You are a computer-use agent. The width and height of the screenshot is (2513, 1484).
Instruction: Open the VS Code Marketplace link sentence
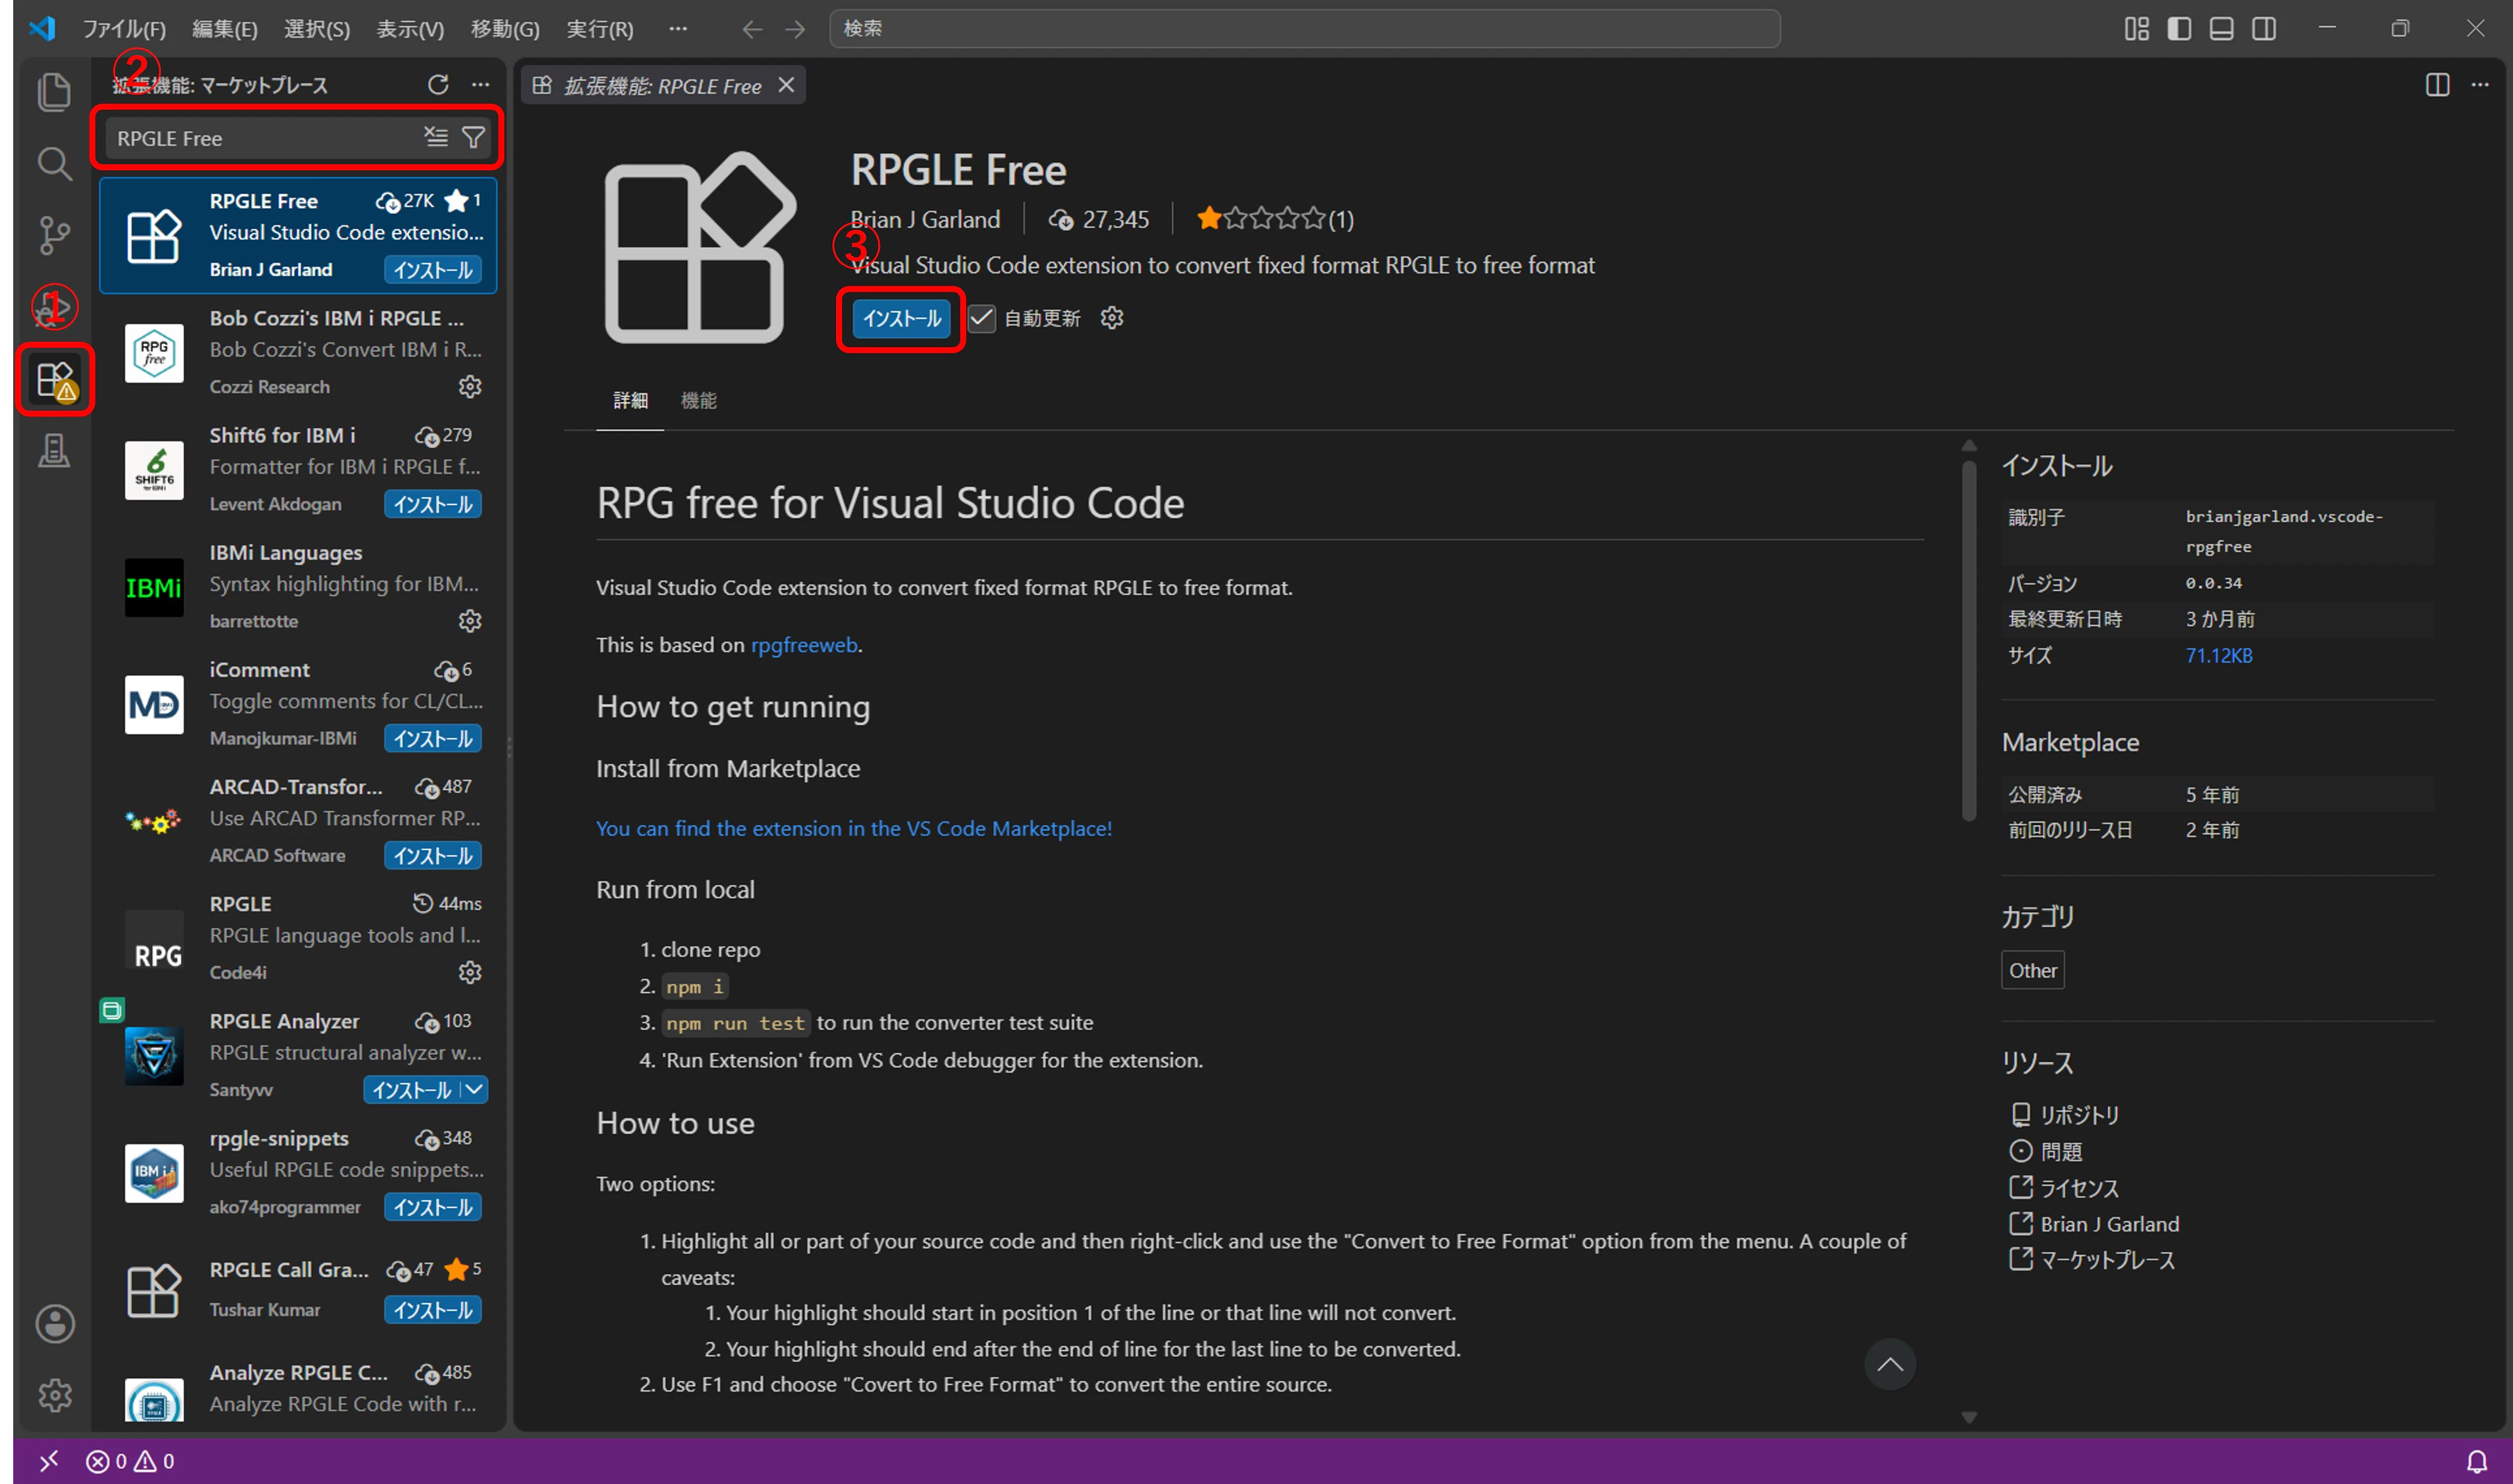pyautogui.click(x=853, y=828)
